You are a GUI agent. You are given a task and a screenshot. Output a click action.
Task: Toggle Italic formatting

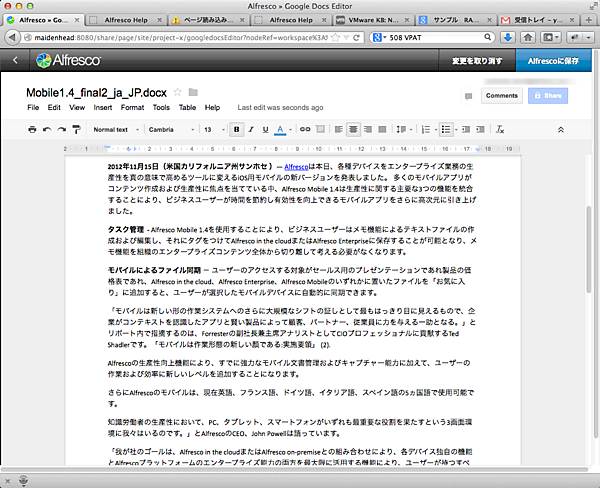(251, 129)
